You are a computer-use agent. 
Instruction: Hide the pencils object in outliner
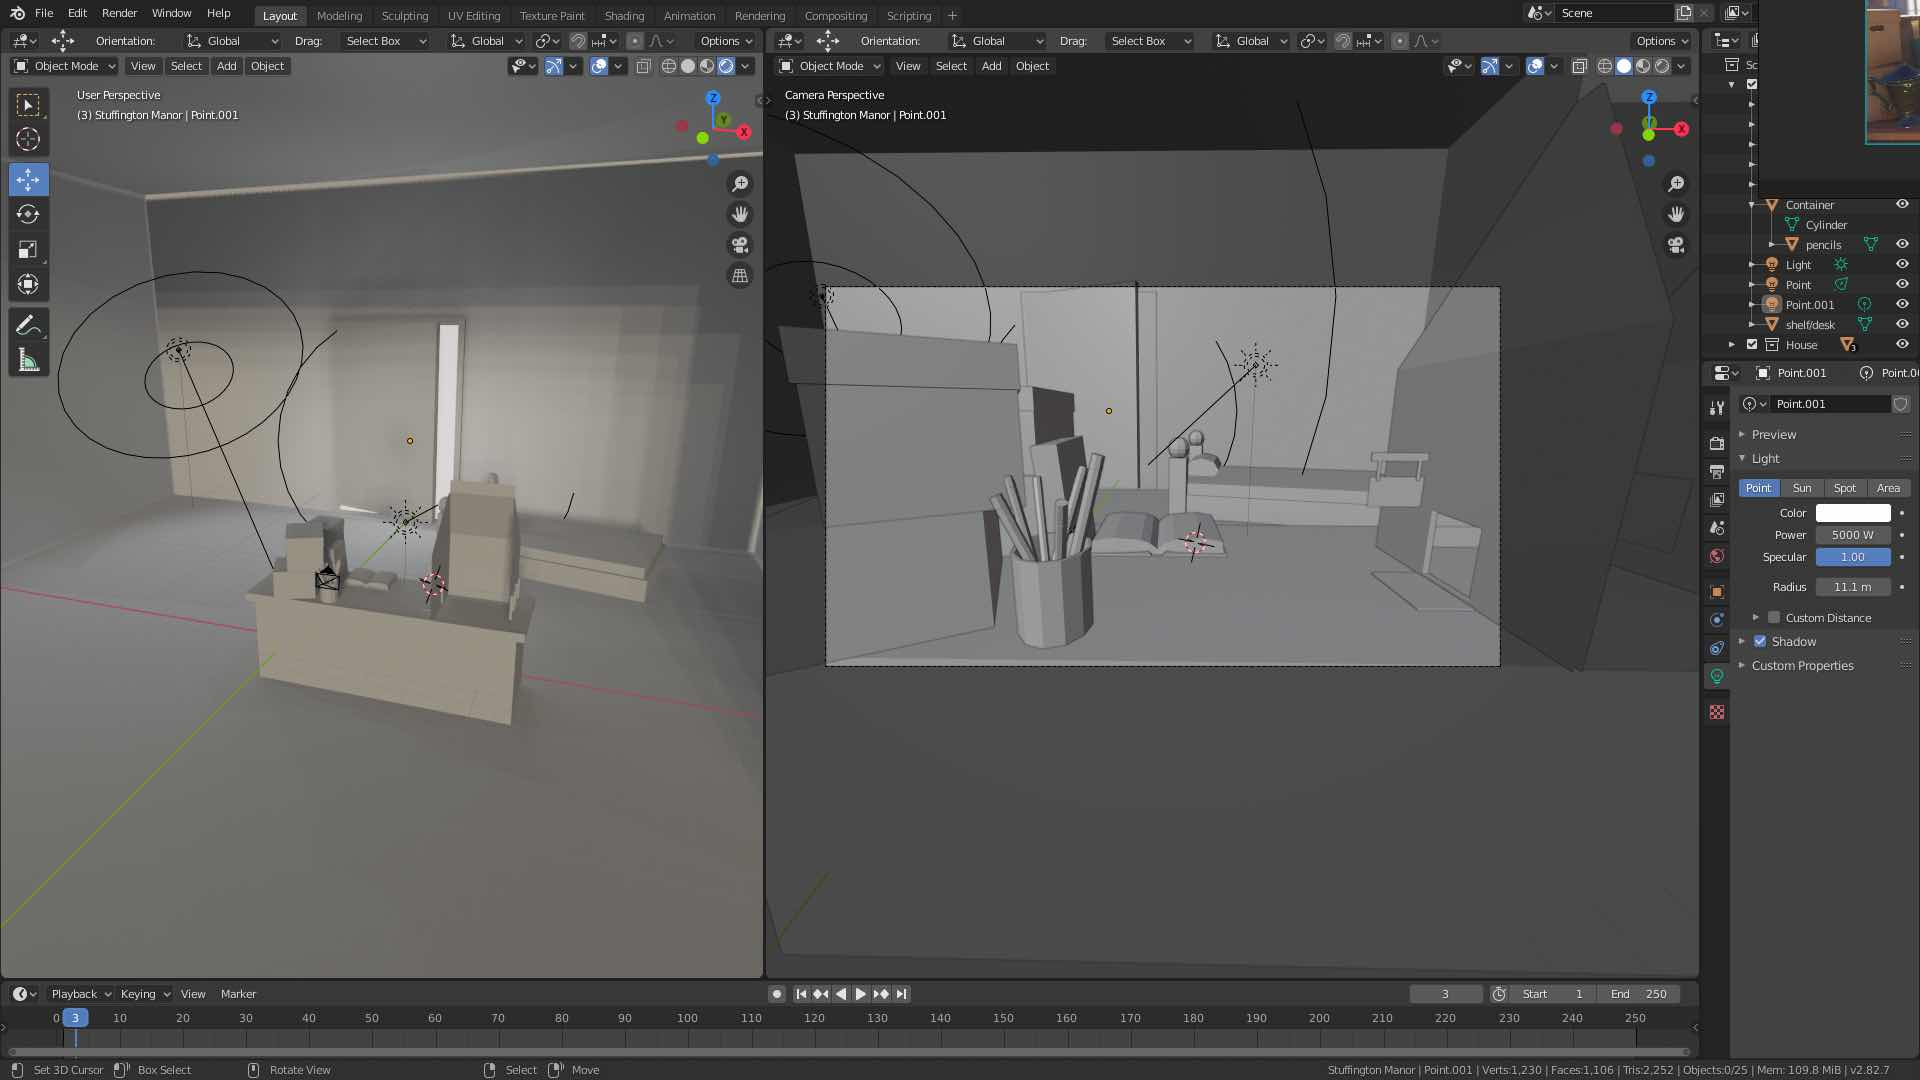coord(1902,244)
